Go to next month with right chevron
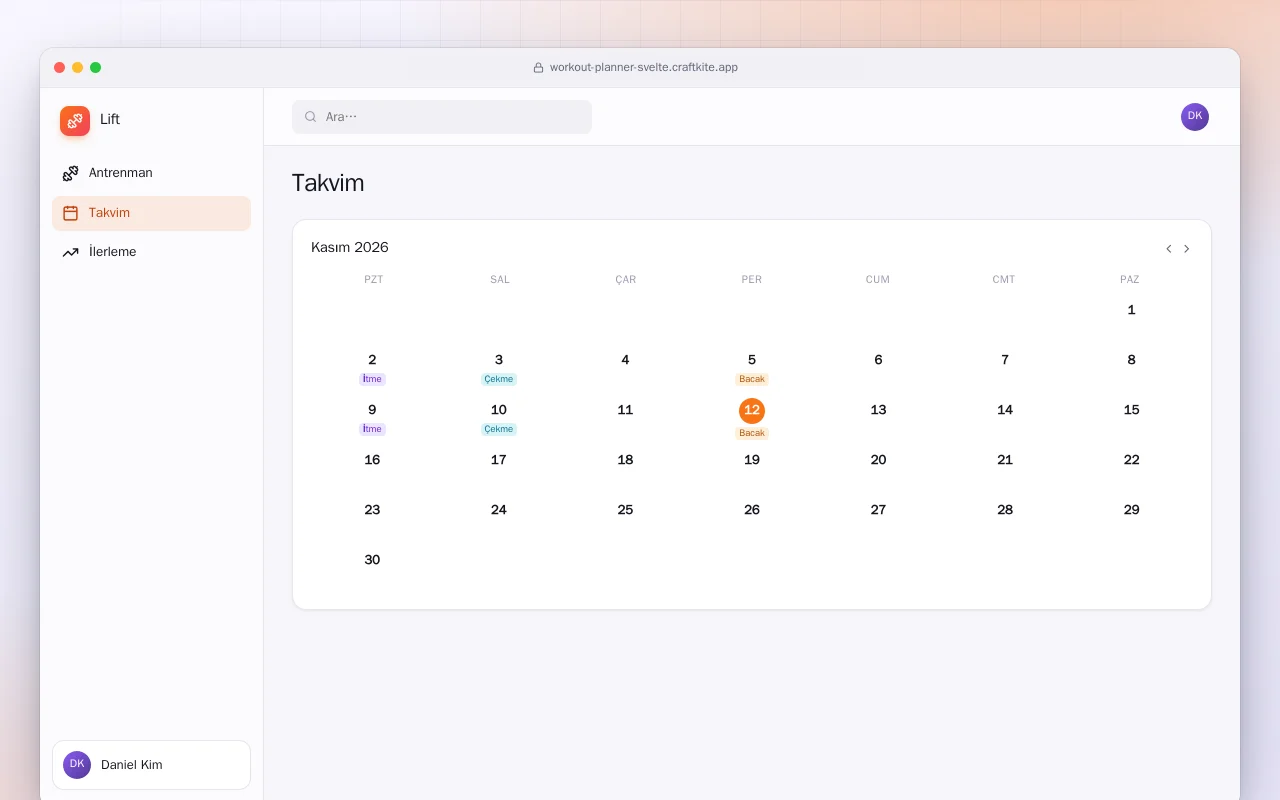 point(1187,249)
